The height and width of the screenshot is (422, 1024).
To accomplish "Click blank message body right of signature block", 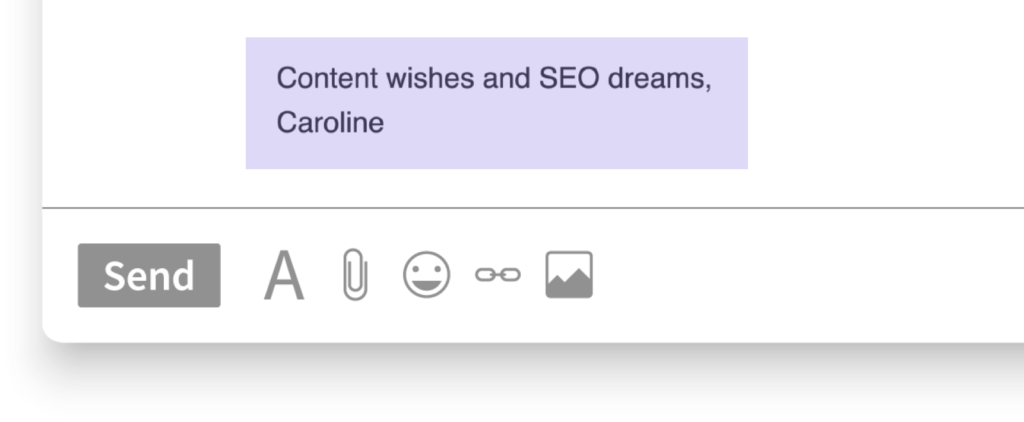I will point(880,100).
